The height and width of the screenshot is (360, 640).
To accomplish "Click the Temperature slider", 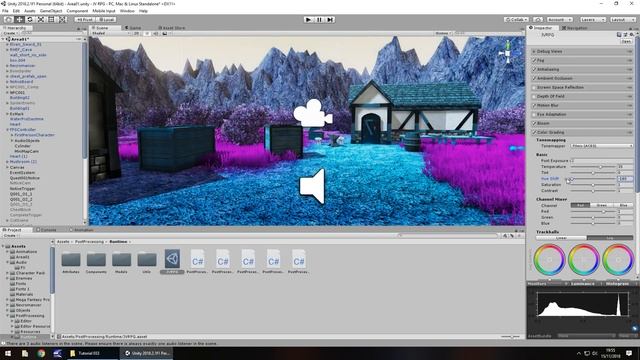I will click(x=593, y=167).
